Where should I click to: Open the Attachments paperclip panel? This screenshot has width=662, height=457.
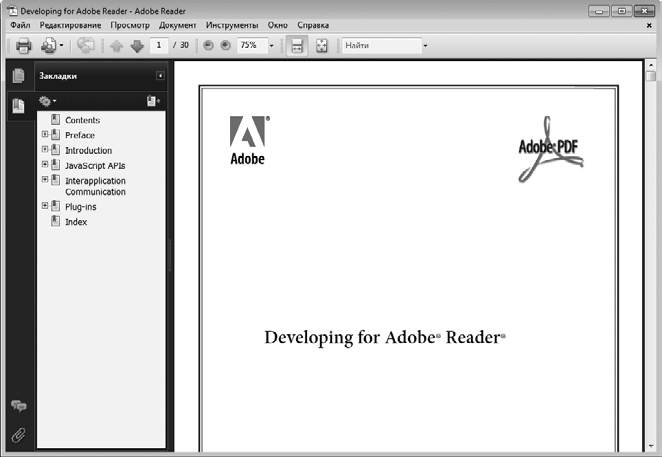[x=18, y=435]
